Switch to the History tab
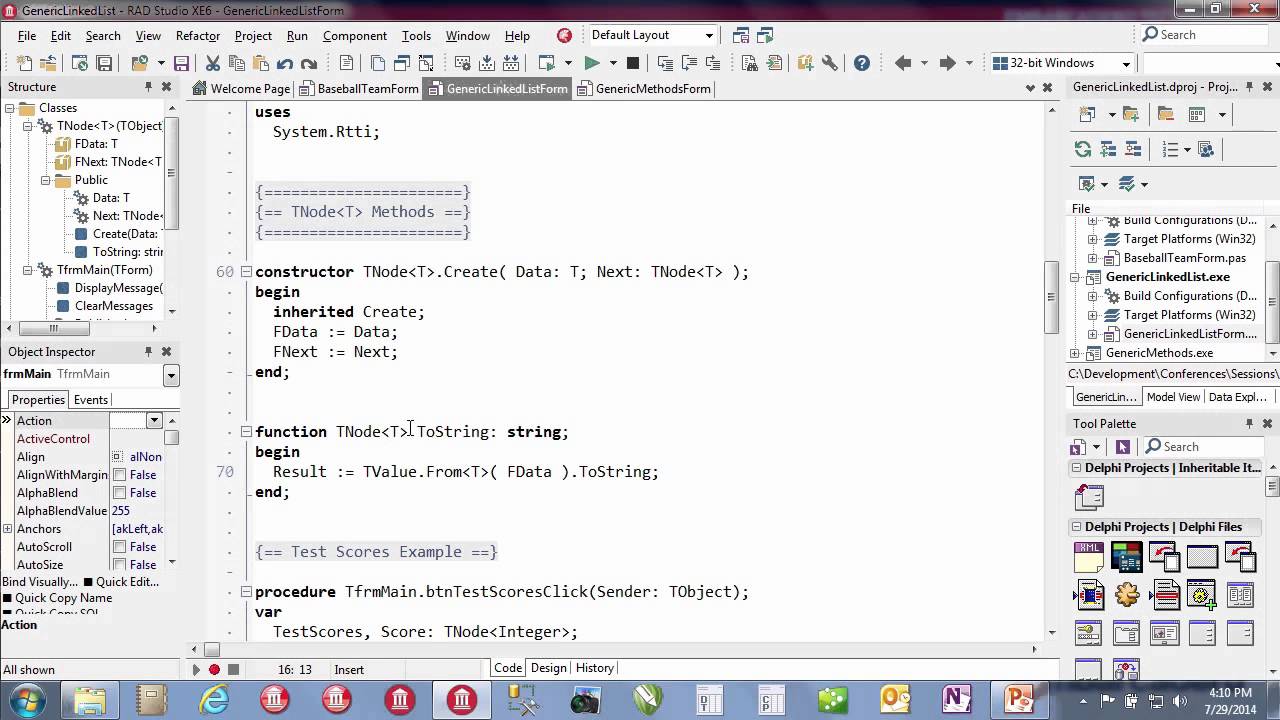1280x720 pixels. coord(595,668)
